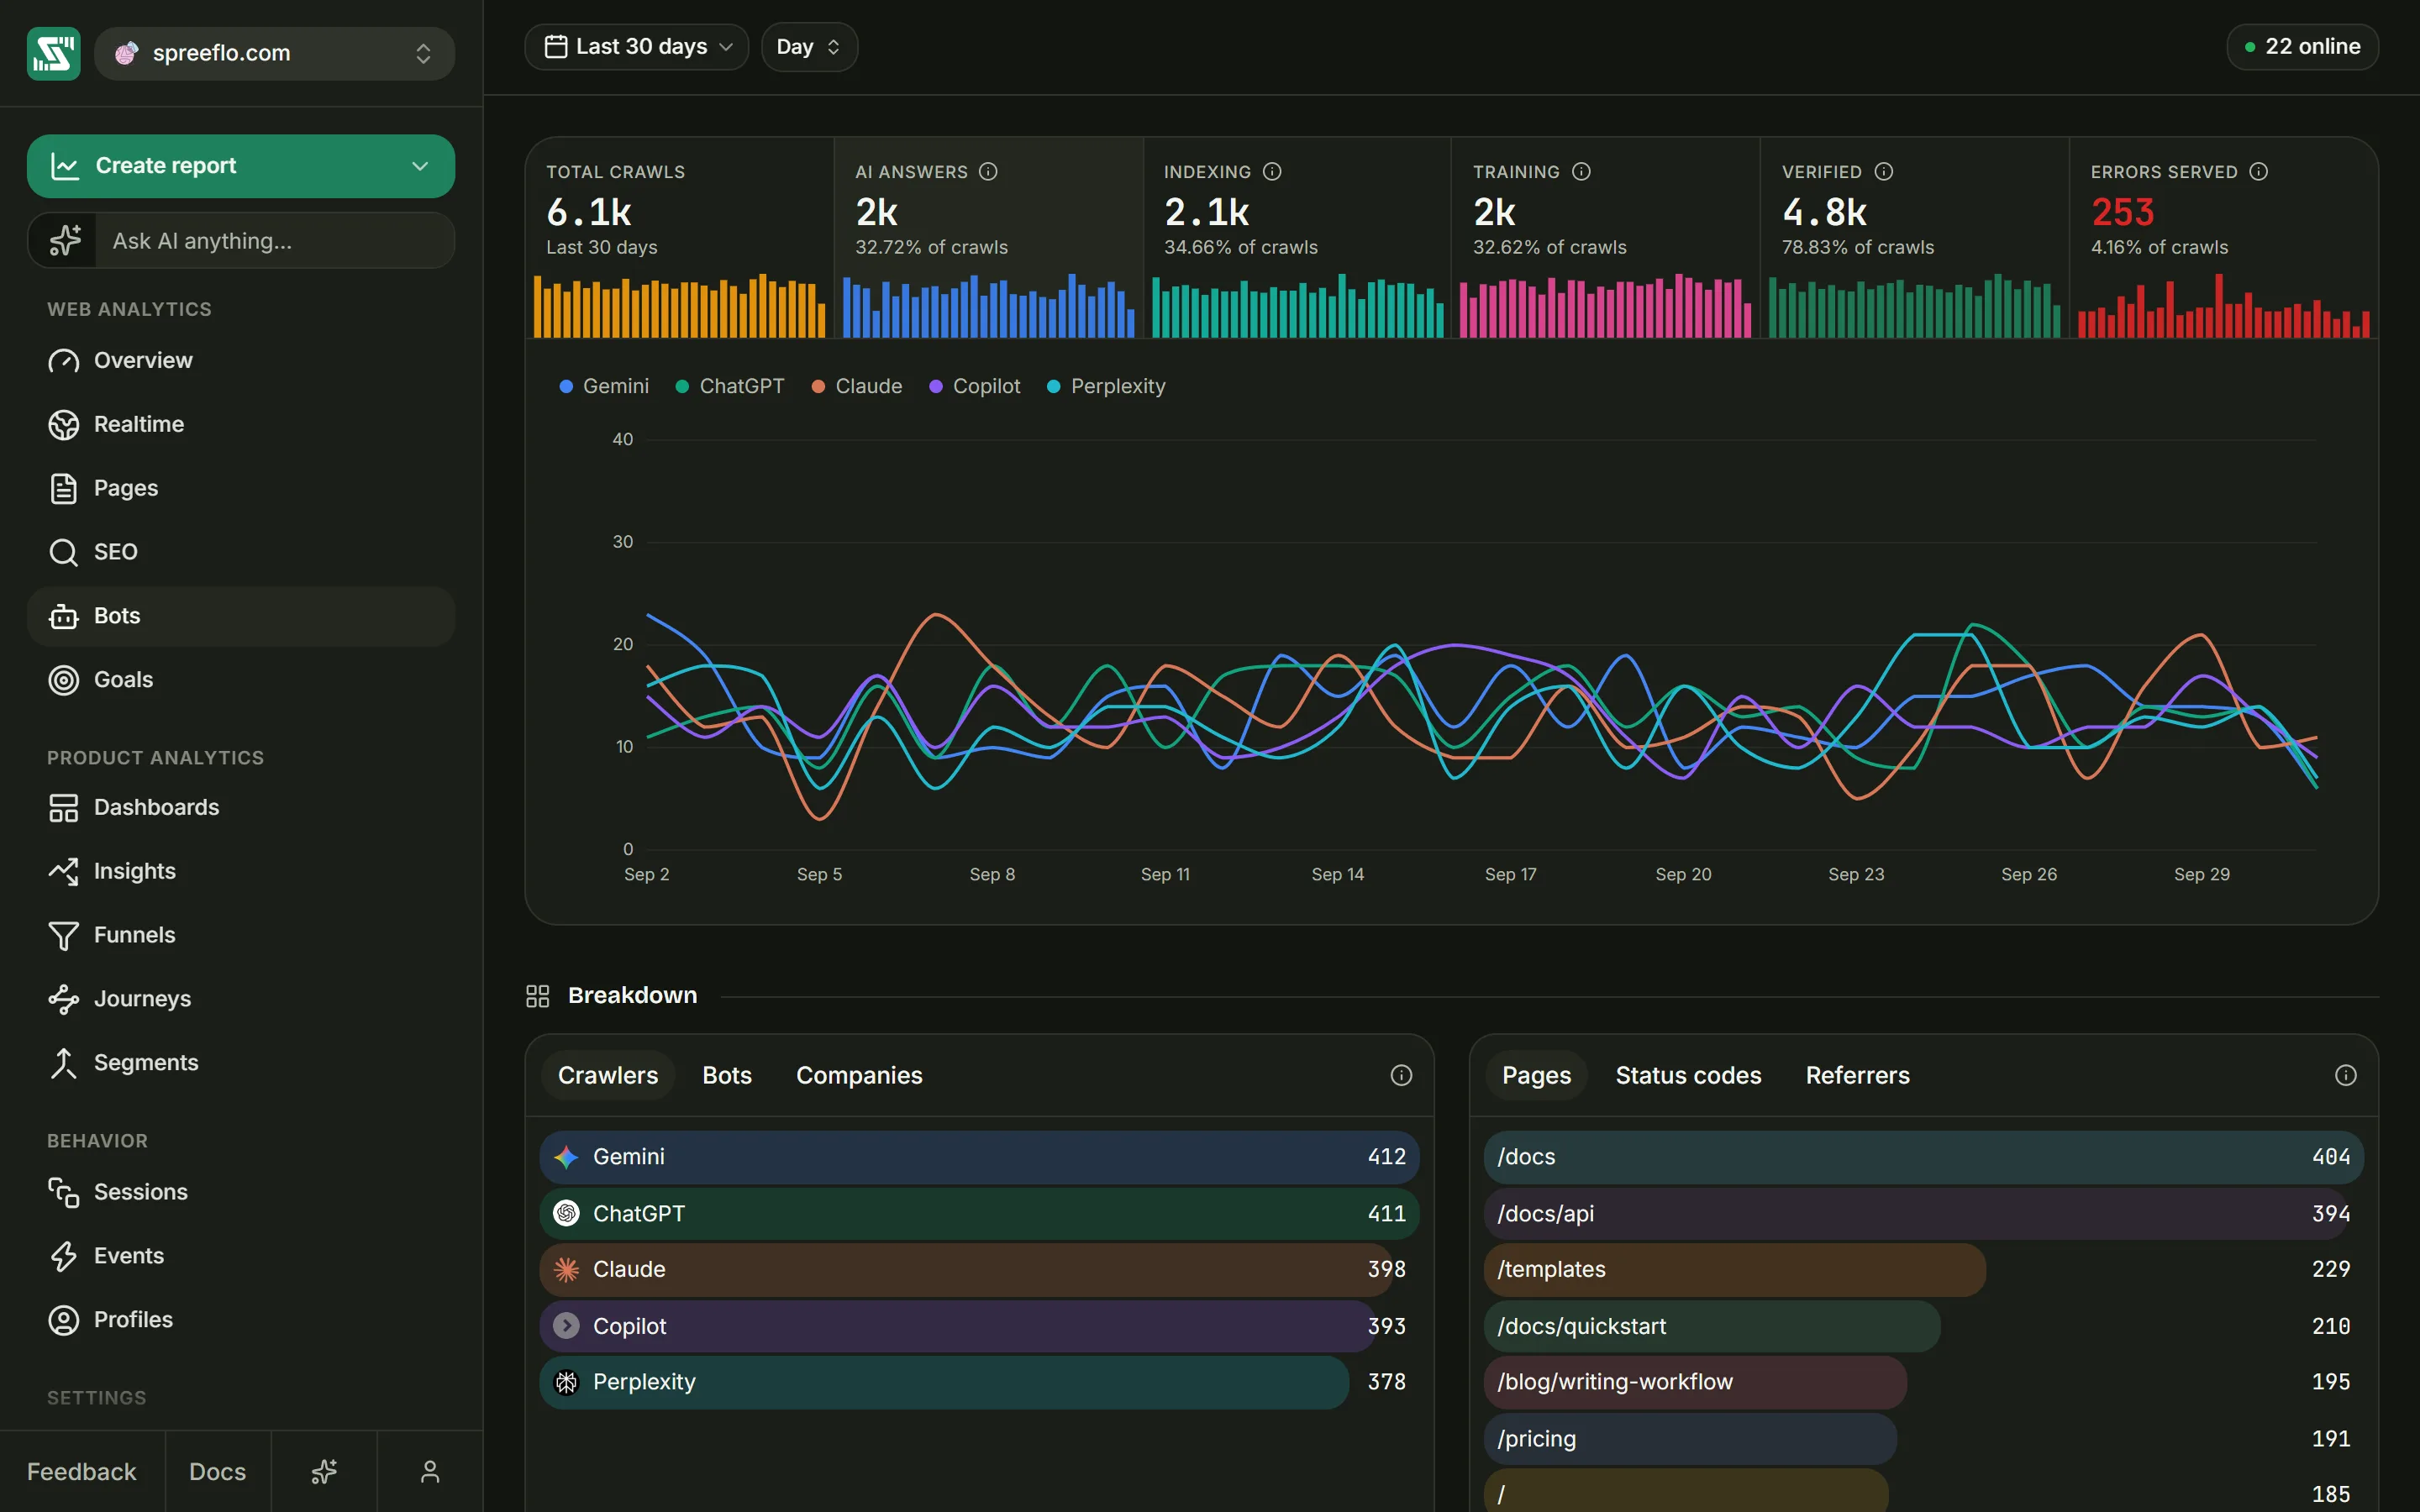Open the Funnels section
Screen dimensions: 2420x1512
[241, 935]
